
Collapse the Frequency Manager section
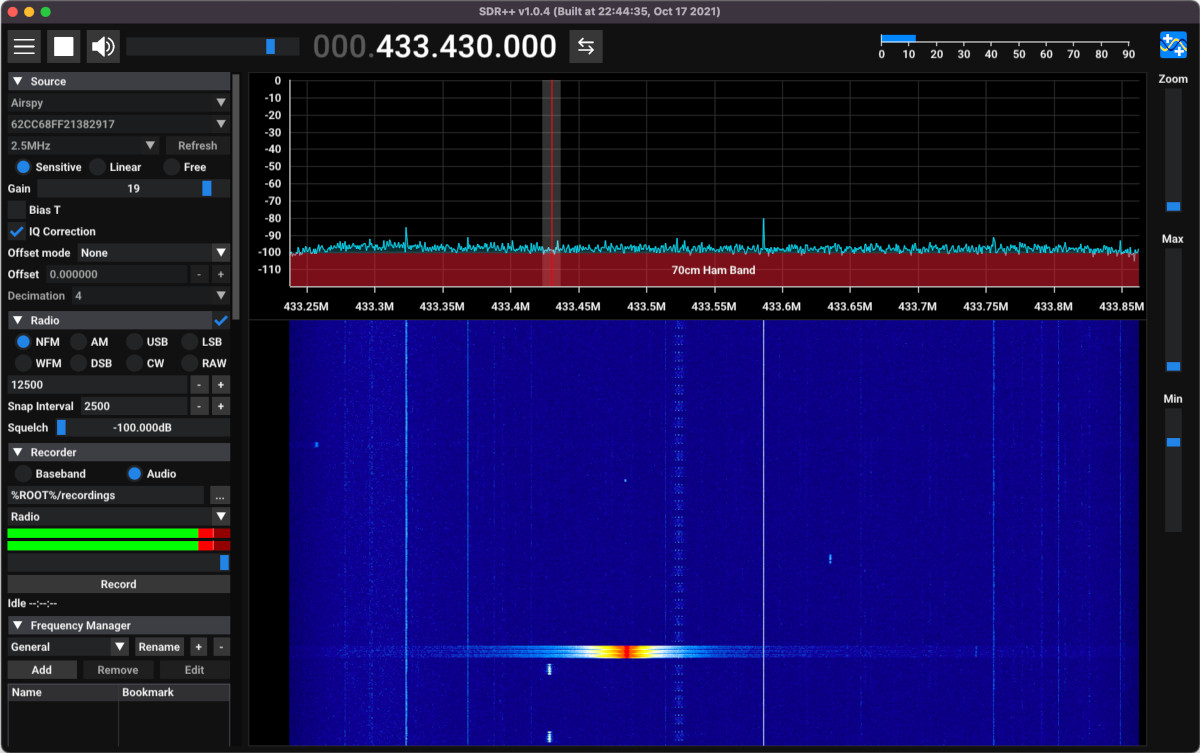click(x=118, y=625)
